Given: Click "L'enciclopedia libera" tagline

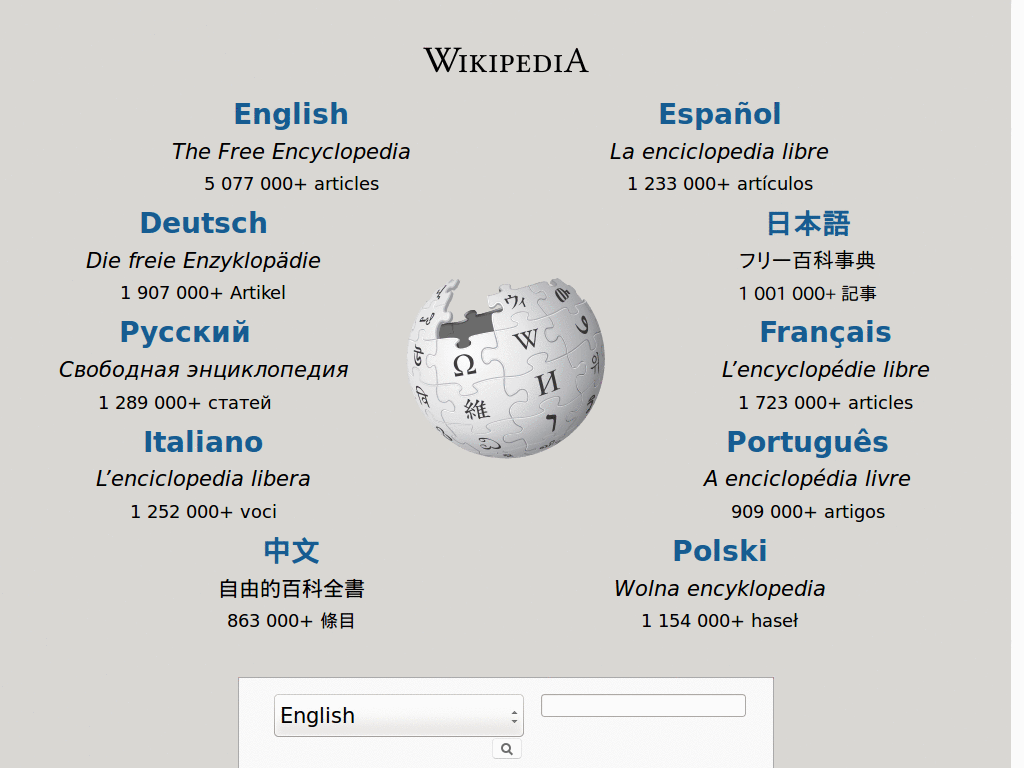Looking at the screenshot, I should [x=204, y=479].
